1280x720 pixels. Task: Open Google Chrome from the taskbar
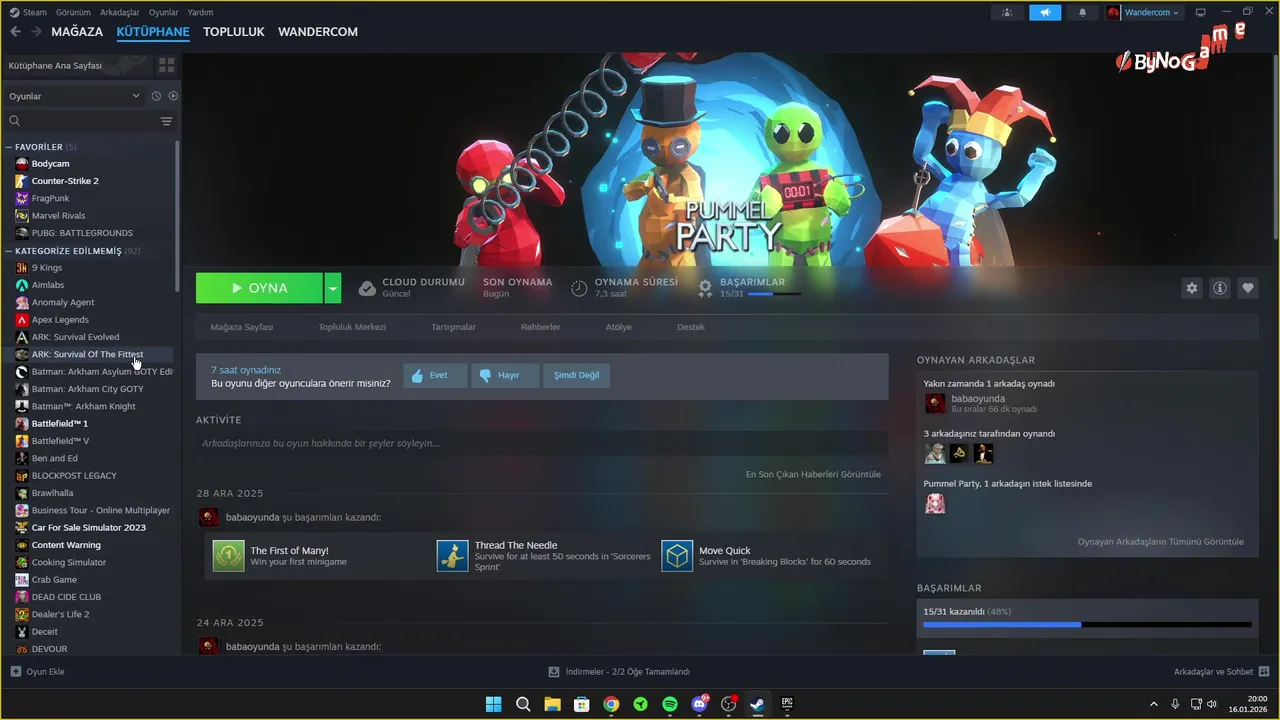tap(611, 704)
